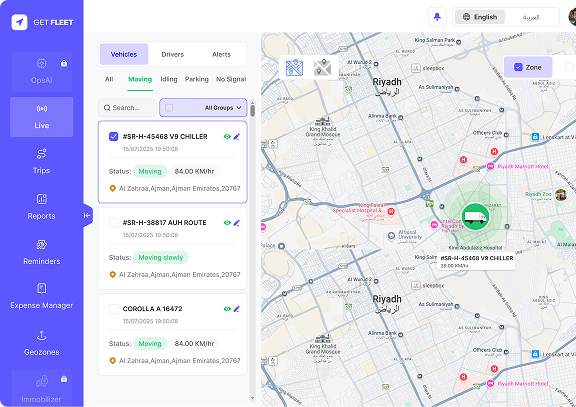This screenshot has width=576, height=407.
Task: Edit the COROLLA A 16472 vehicle
Action: [237, 309]
